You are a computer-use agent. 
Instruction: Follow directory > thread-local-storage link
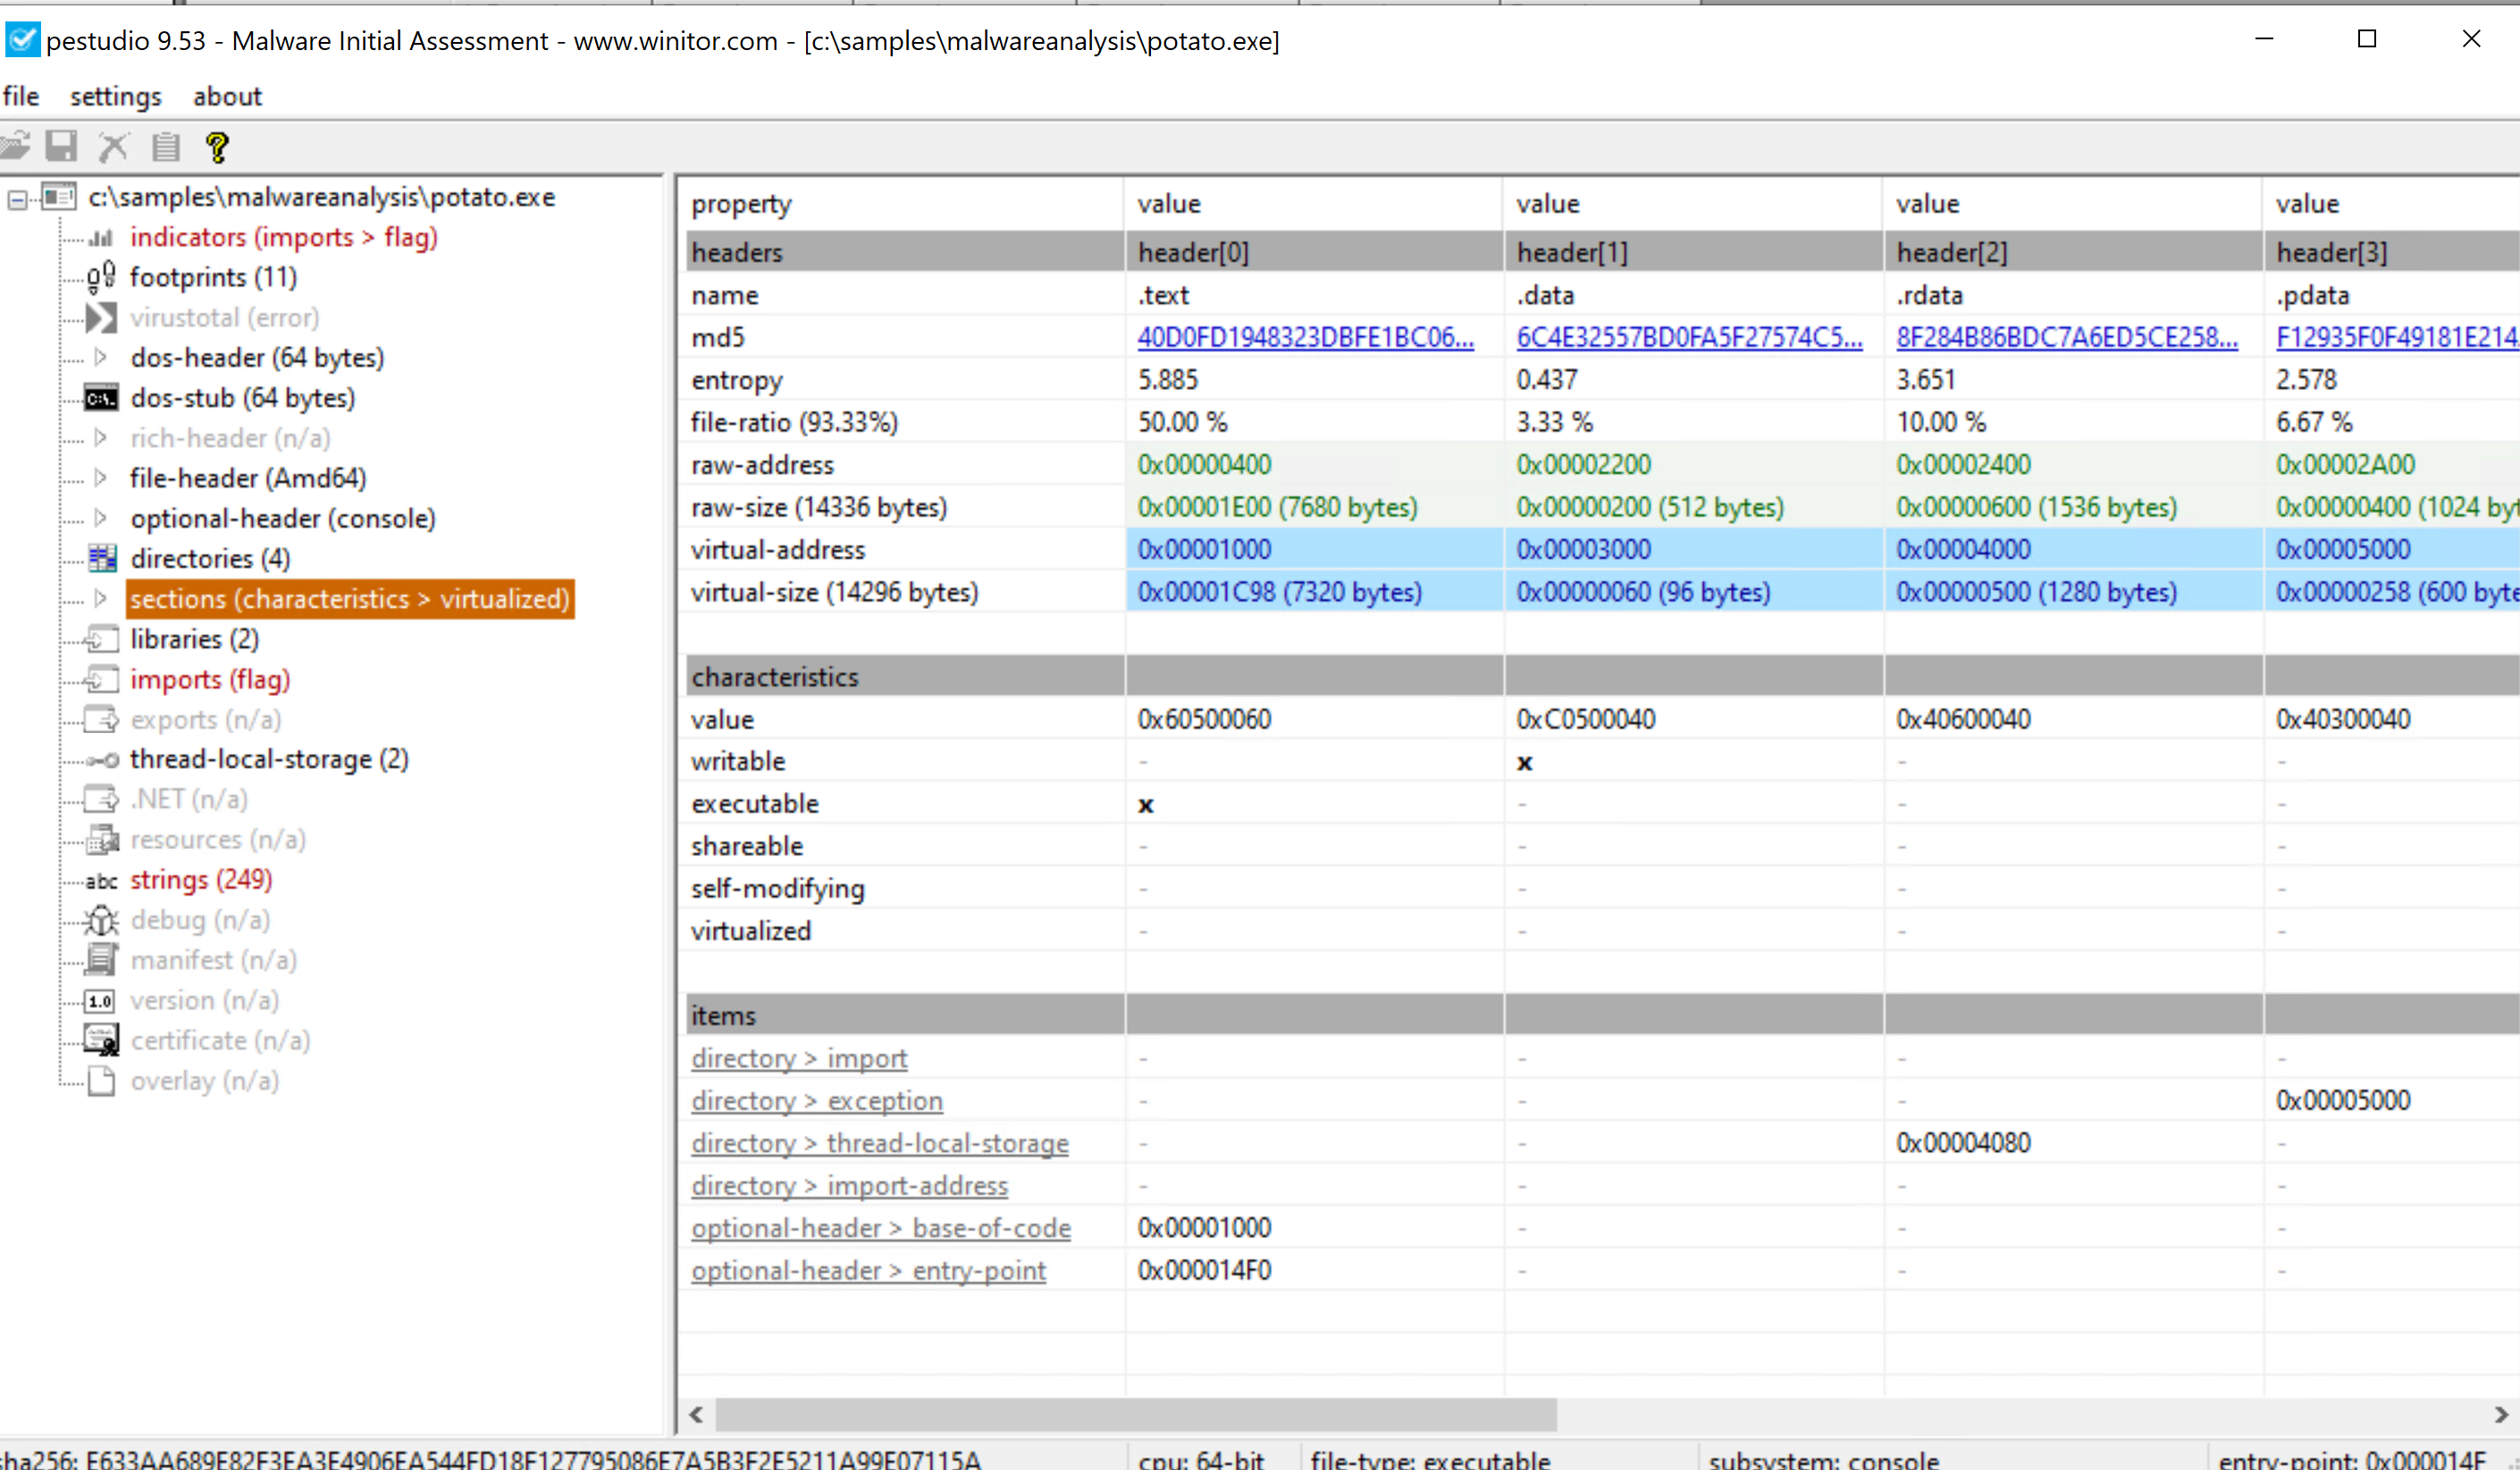click(880, 1143)
